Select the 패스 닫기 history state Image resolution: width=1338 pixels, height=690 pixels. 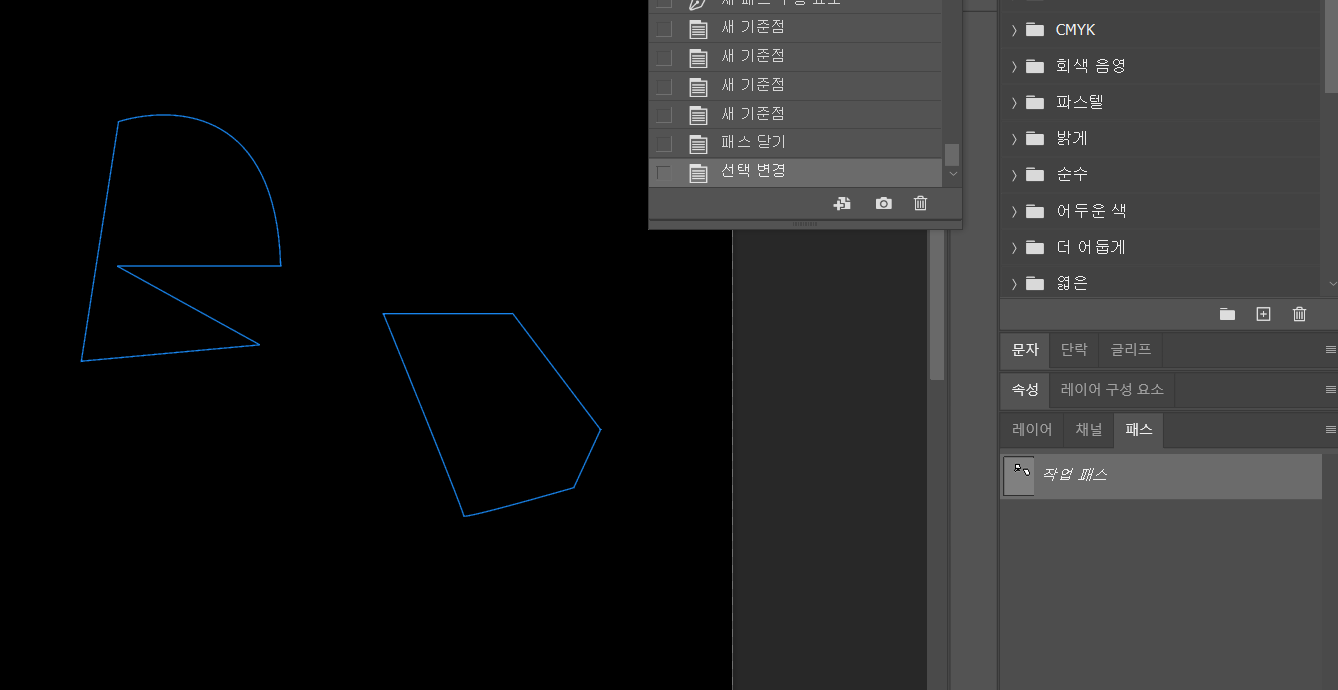tap(753, 143)
